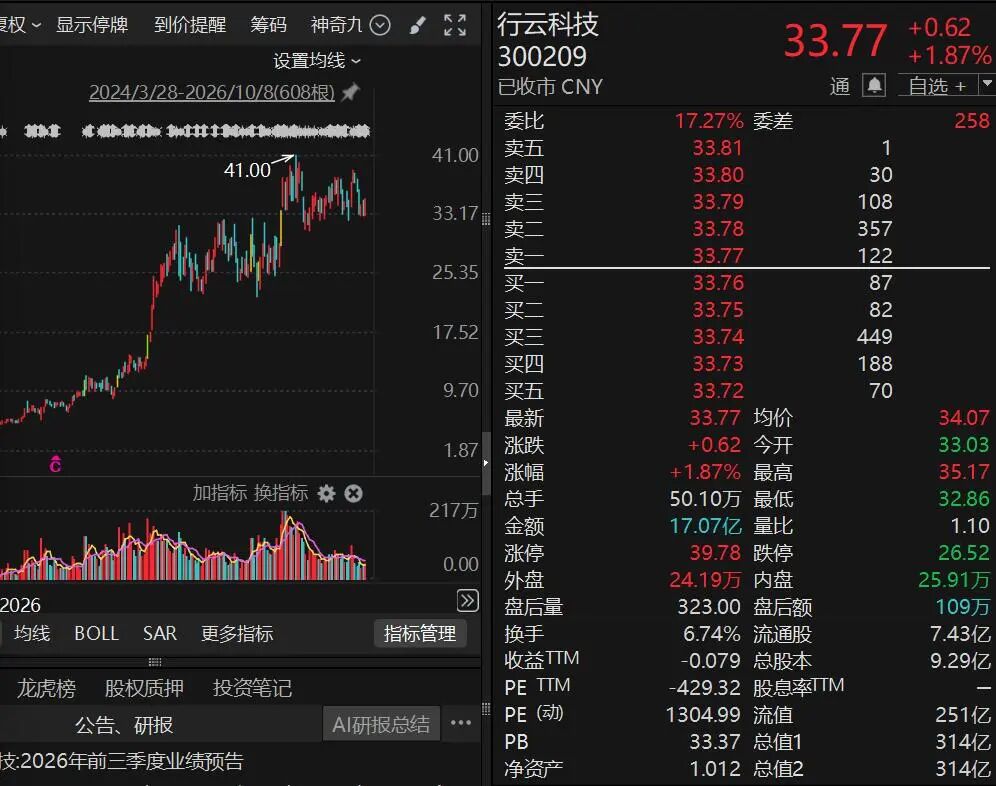Click the 买五 price 33.72
This screenshot has height=786, width=996.
(718, 390)
